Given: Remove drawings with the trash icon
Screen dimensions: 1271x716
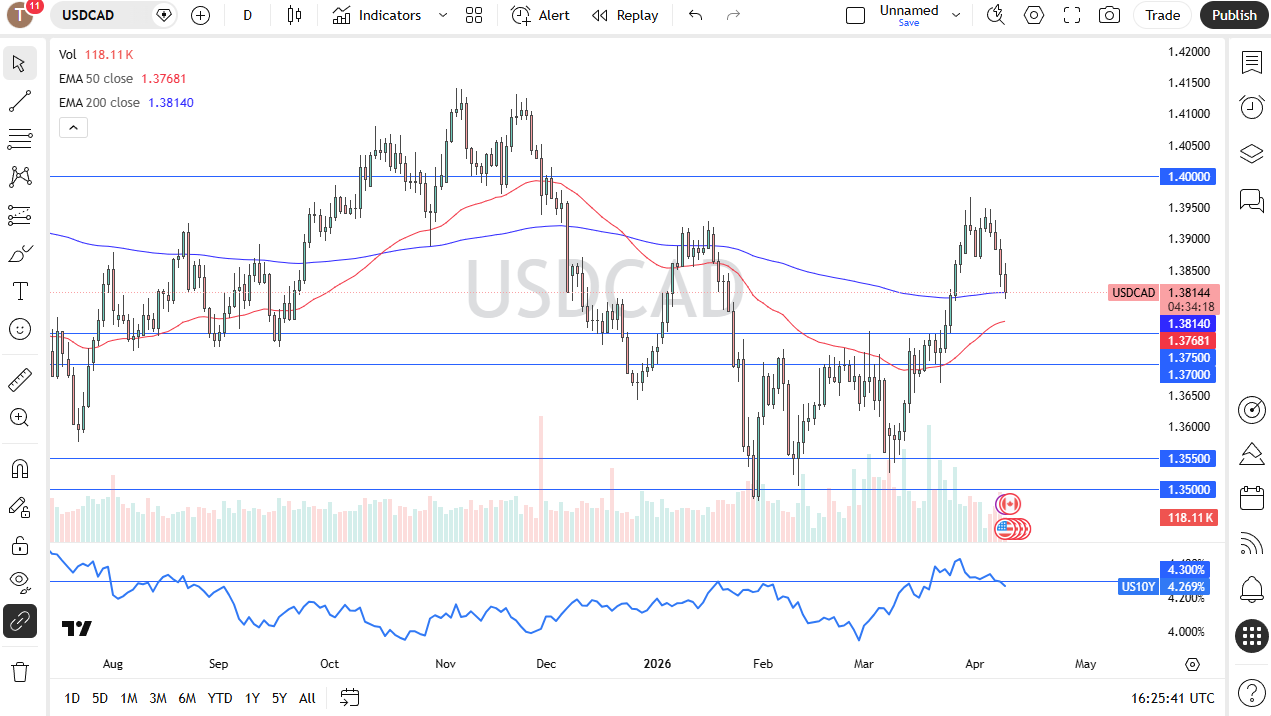Looking at the screenshot, I should pos(20,671).
